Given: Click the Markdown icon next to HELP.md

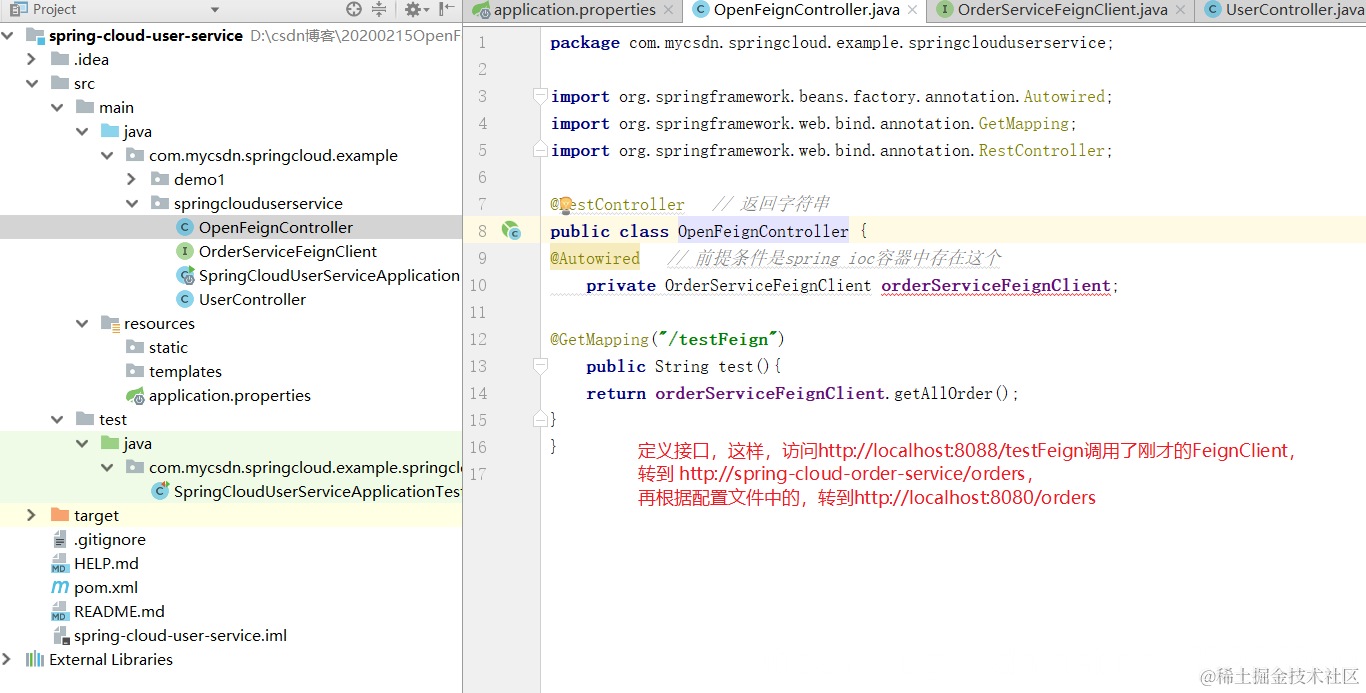Looking at the screenshot, I should [60, 564].
